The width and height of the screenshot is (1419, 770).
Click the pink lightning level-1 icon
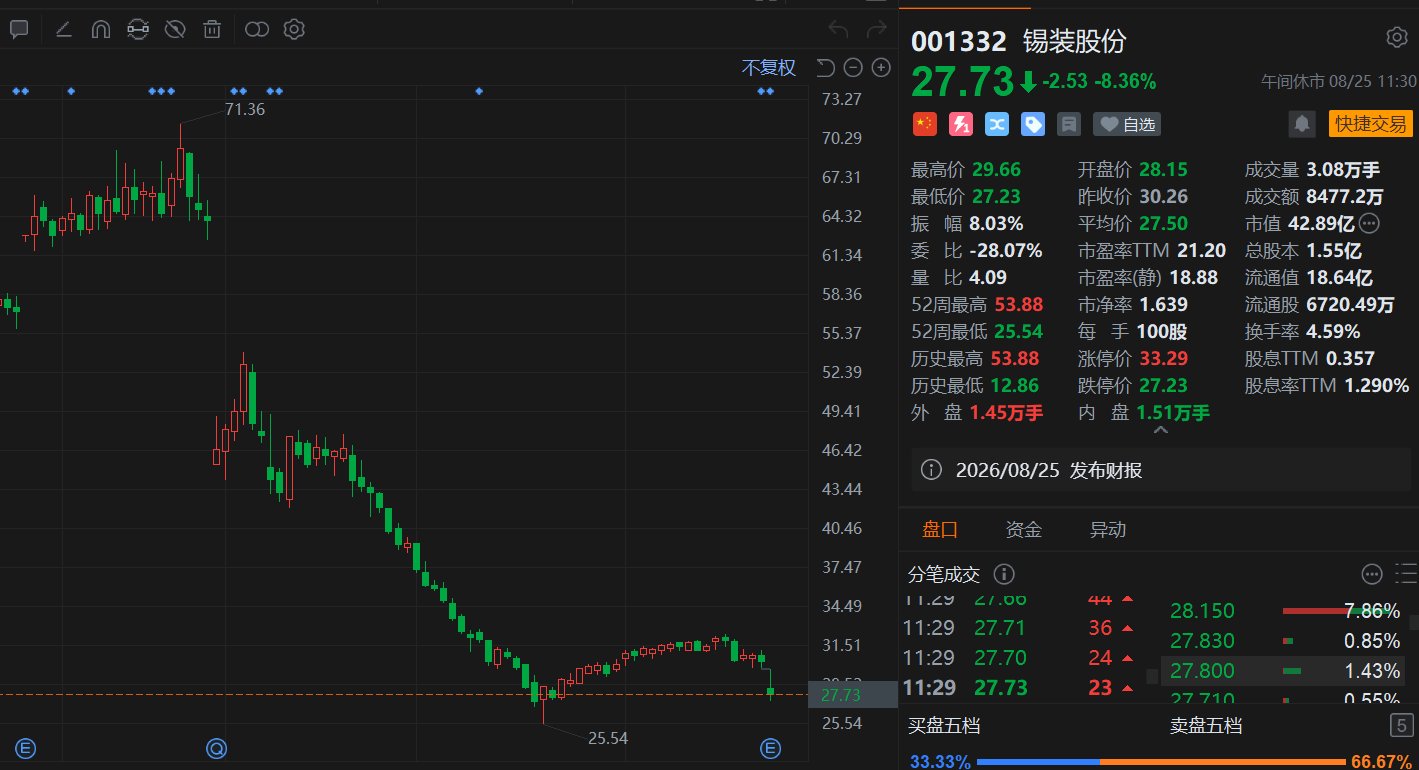[x=961, y=124]
